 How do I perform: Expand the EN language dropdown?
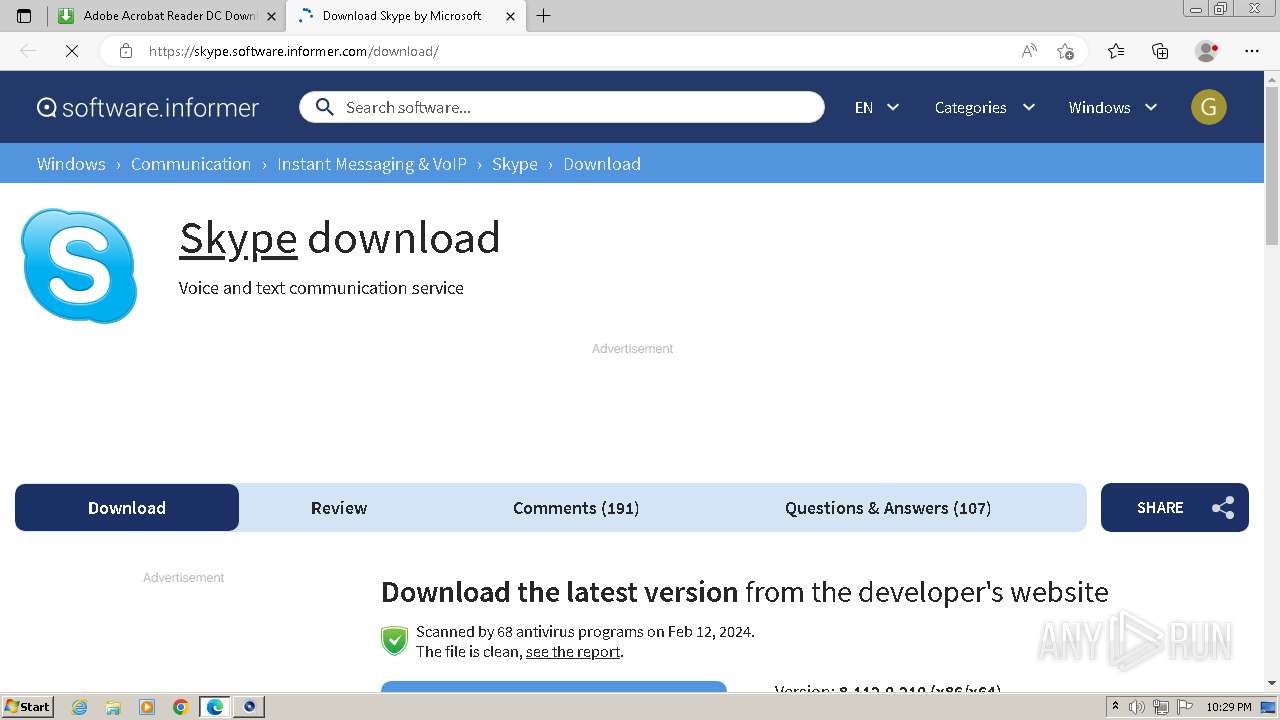tap(877, 107)
